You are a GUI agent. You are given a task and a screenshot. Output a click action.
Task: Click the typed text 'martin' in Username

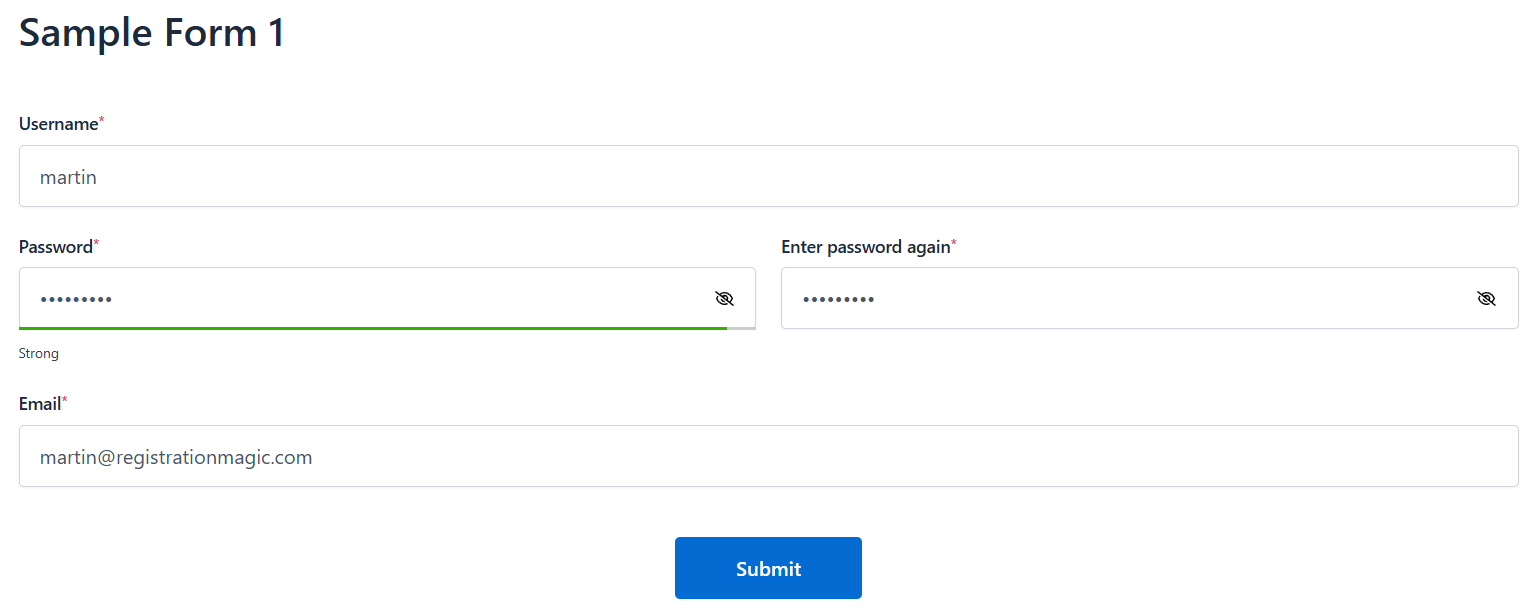pyautogui.click(x=68, y=178)
